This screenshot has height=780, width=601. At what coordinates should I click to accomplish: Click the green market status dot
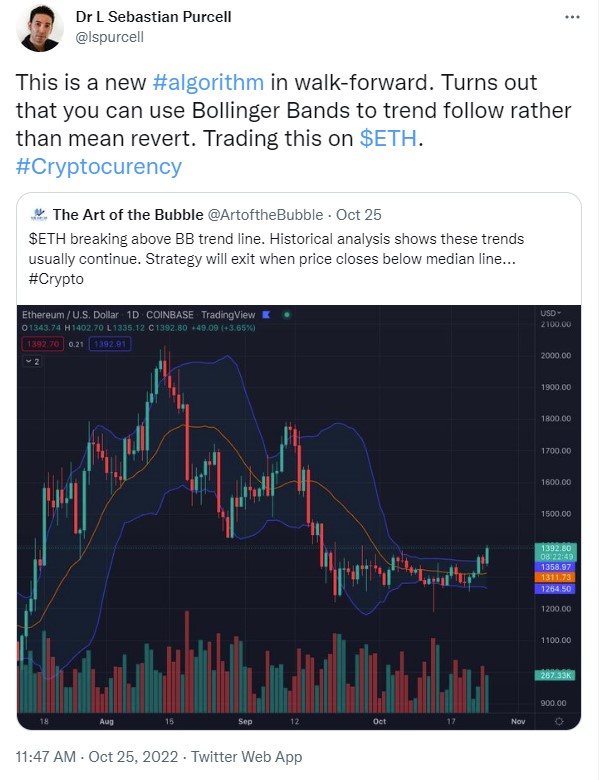287,315
